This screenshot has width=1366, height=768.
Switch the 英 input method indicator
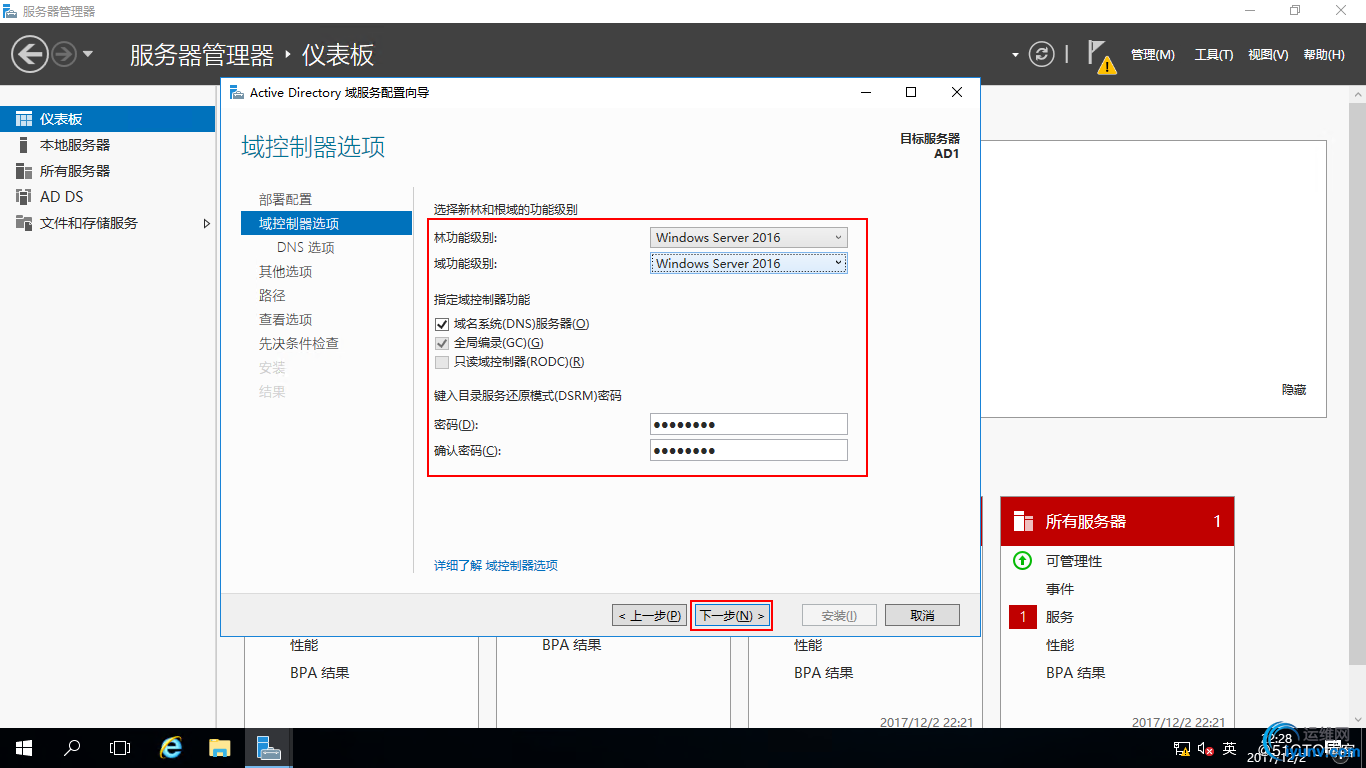(1230, 748)
